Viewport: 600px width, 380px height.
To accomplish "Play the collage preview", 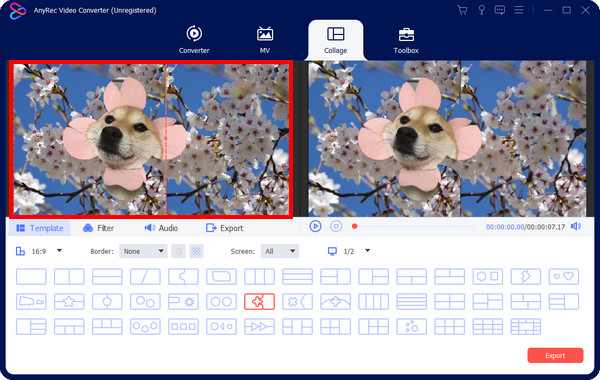I will tap(315, 226).
